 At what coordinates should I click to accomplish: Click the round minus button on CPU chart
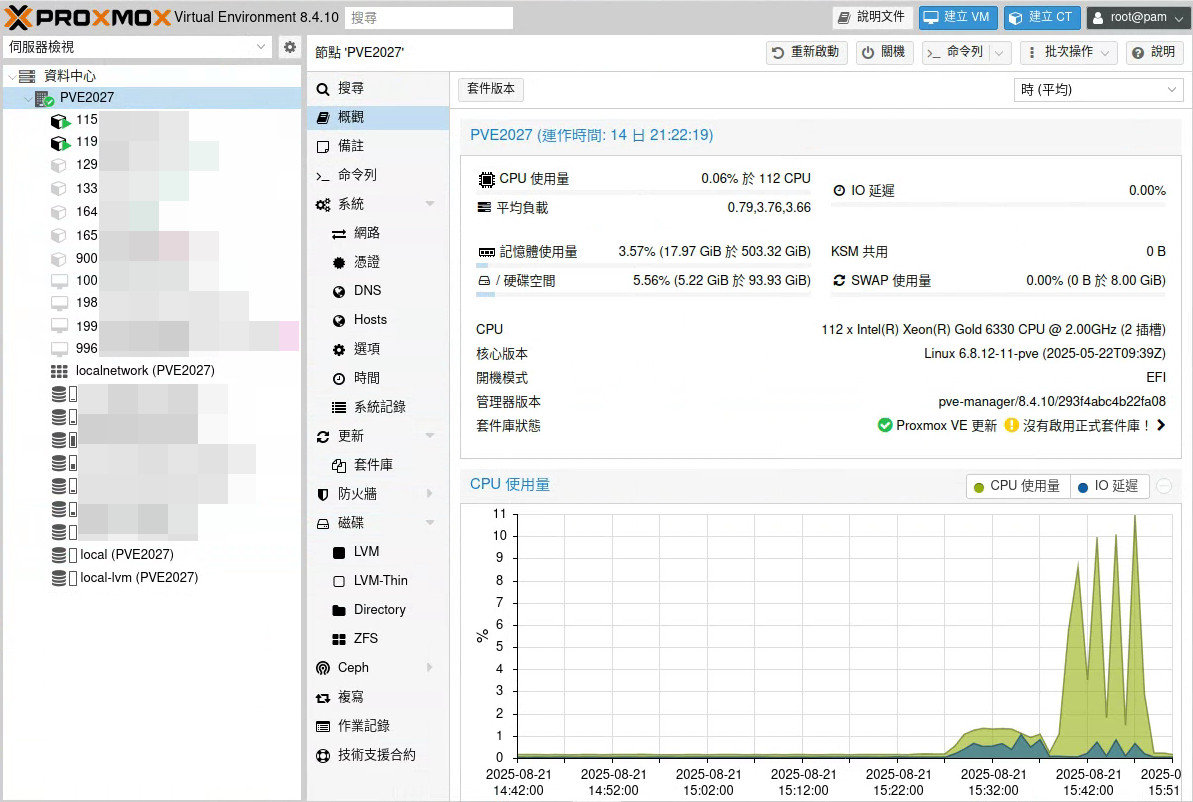point(1164,487)
